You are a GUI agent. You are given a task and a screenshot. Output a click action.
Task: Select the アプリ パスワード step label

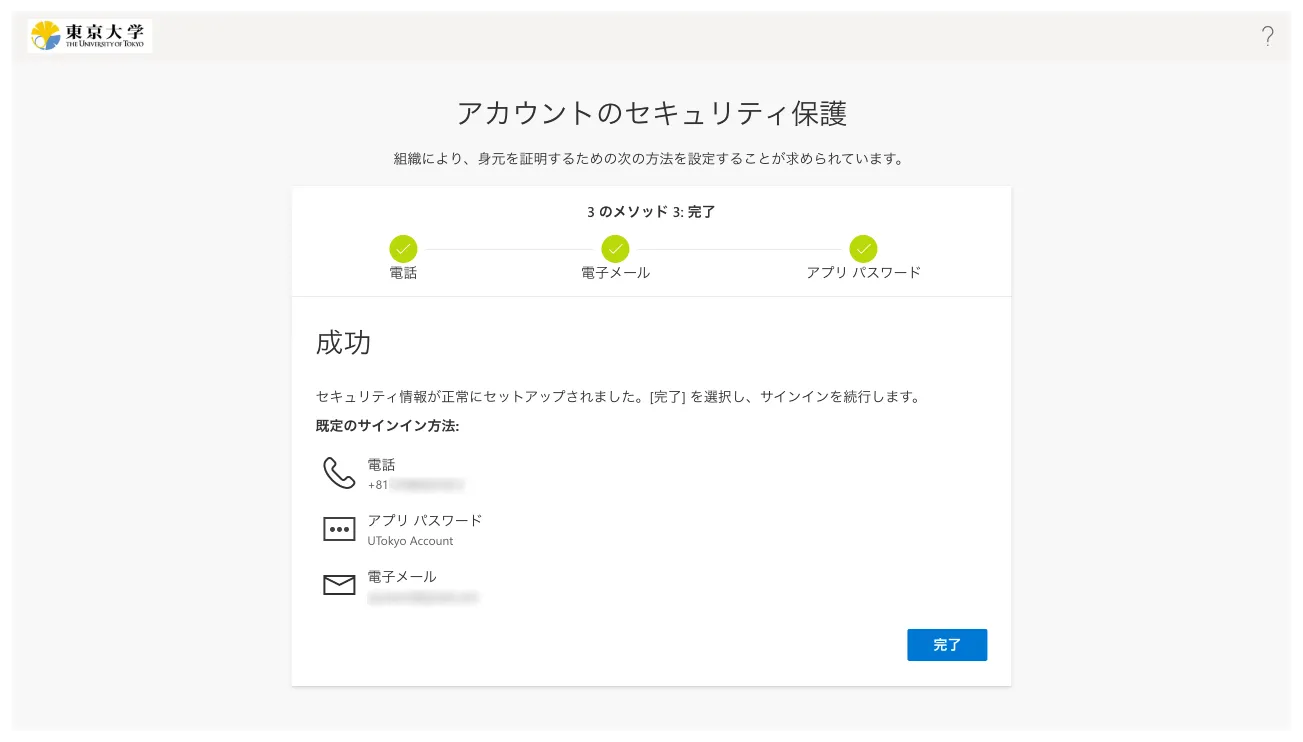click(863, 273)
